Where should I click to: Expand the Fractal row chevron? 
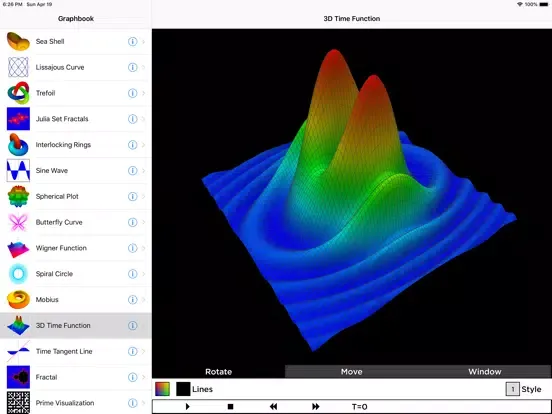143,377
